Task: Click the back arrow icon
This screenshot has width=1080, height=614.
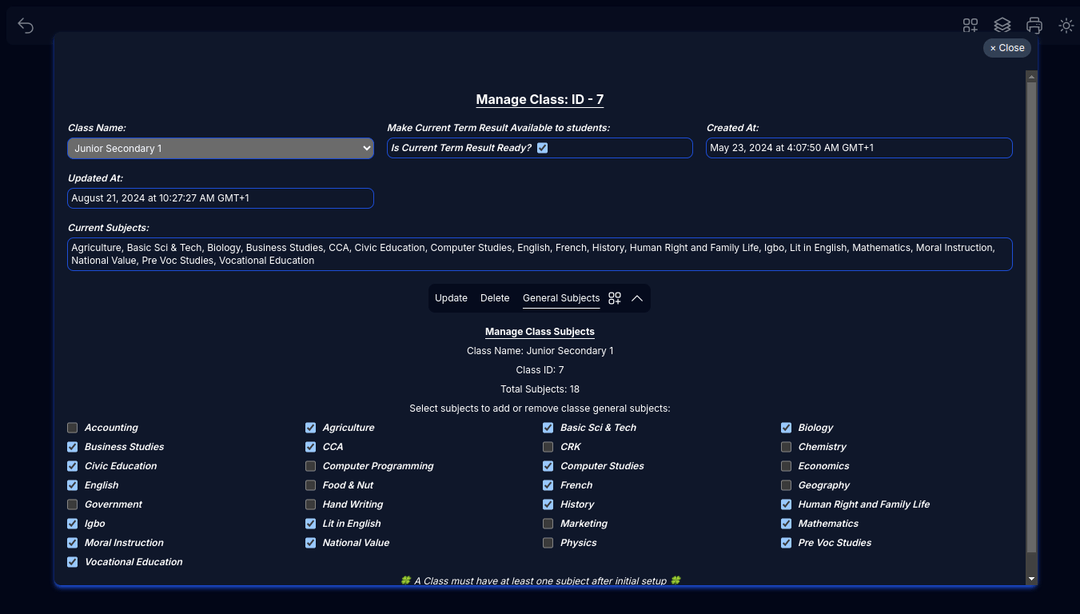Action: tap(26, 26)
